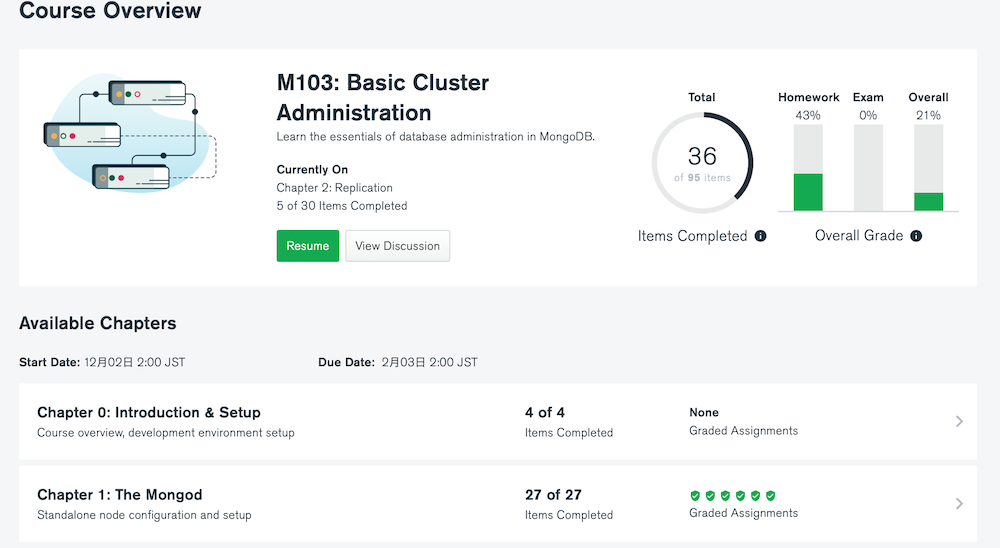Click the Start Date value

point(135,362)
